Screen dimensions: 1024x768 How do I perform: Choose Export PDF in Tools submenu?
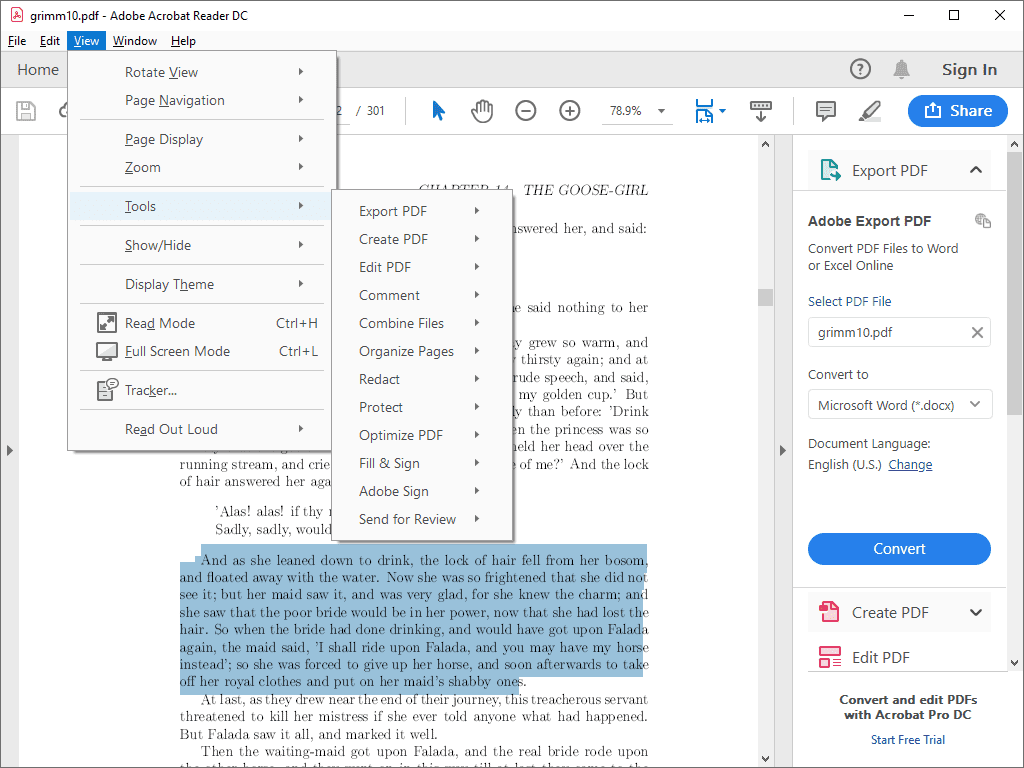[x=422, y=211]
